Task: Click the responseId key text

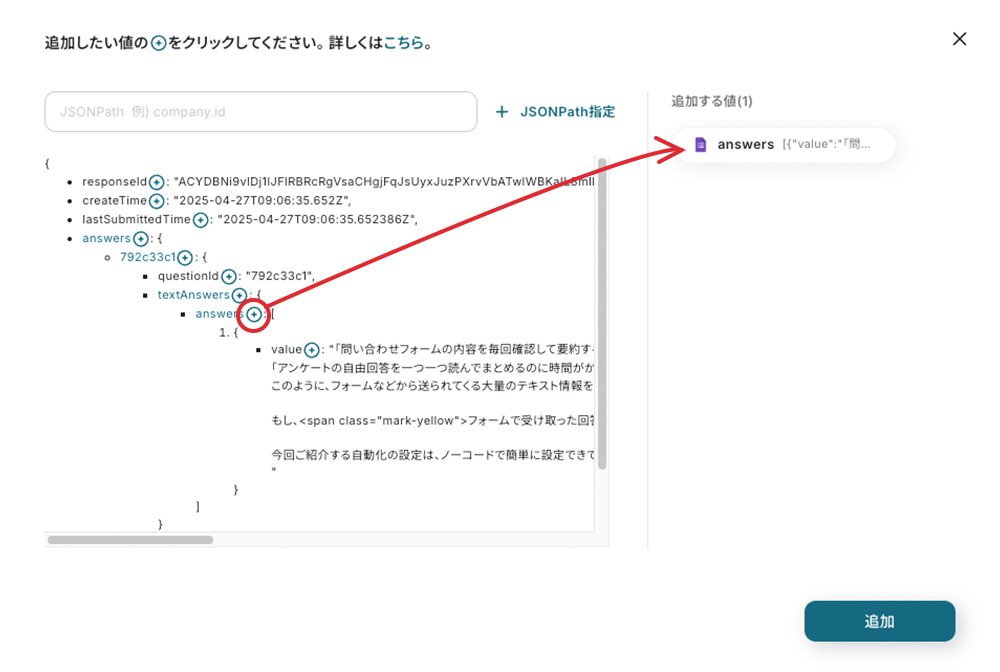Action: click(115, 182)
